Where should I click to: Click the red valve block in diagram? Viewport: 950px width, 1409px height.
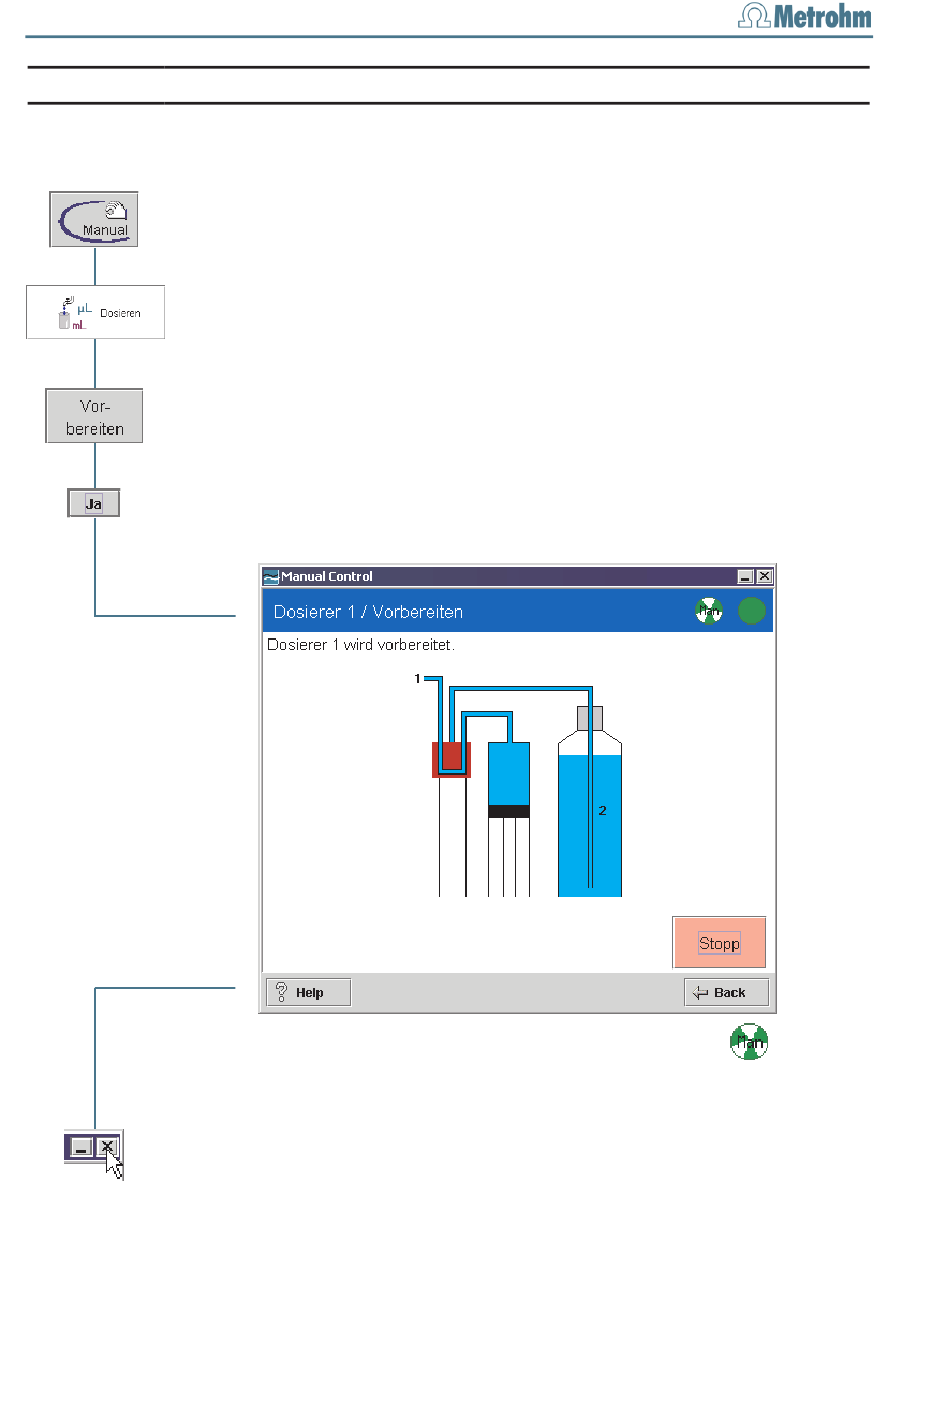coord(451,760)
